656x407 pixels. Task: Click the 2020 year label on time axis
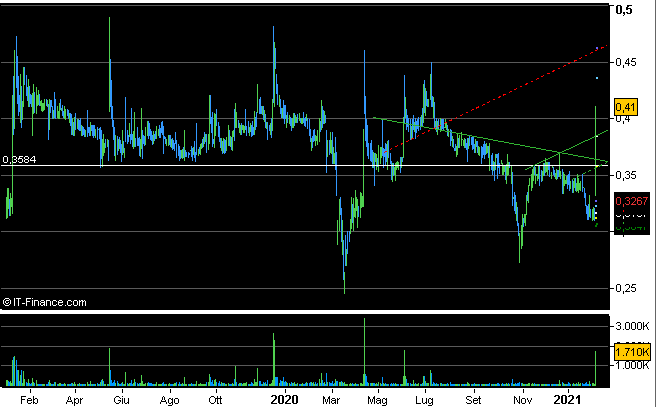pyautogui.click(x=285, y=399)
